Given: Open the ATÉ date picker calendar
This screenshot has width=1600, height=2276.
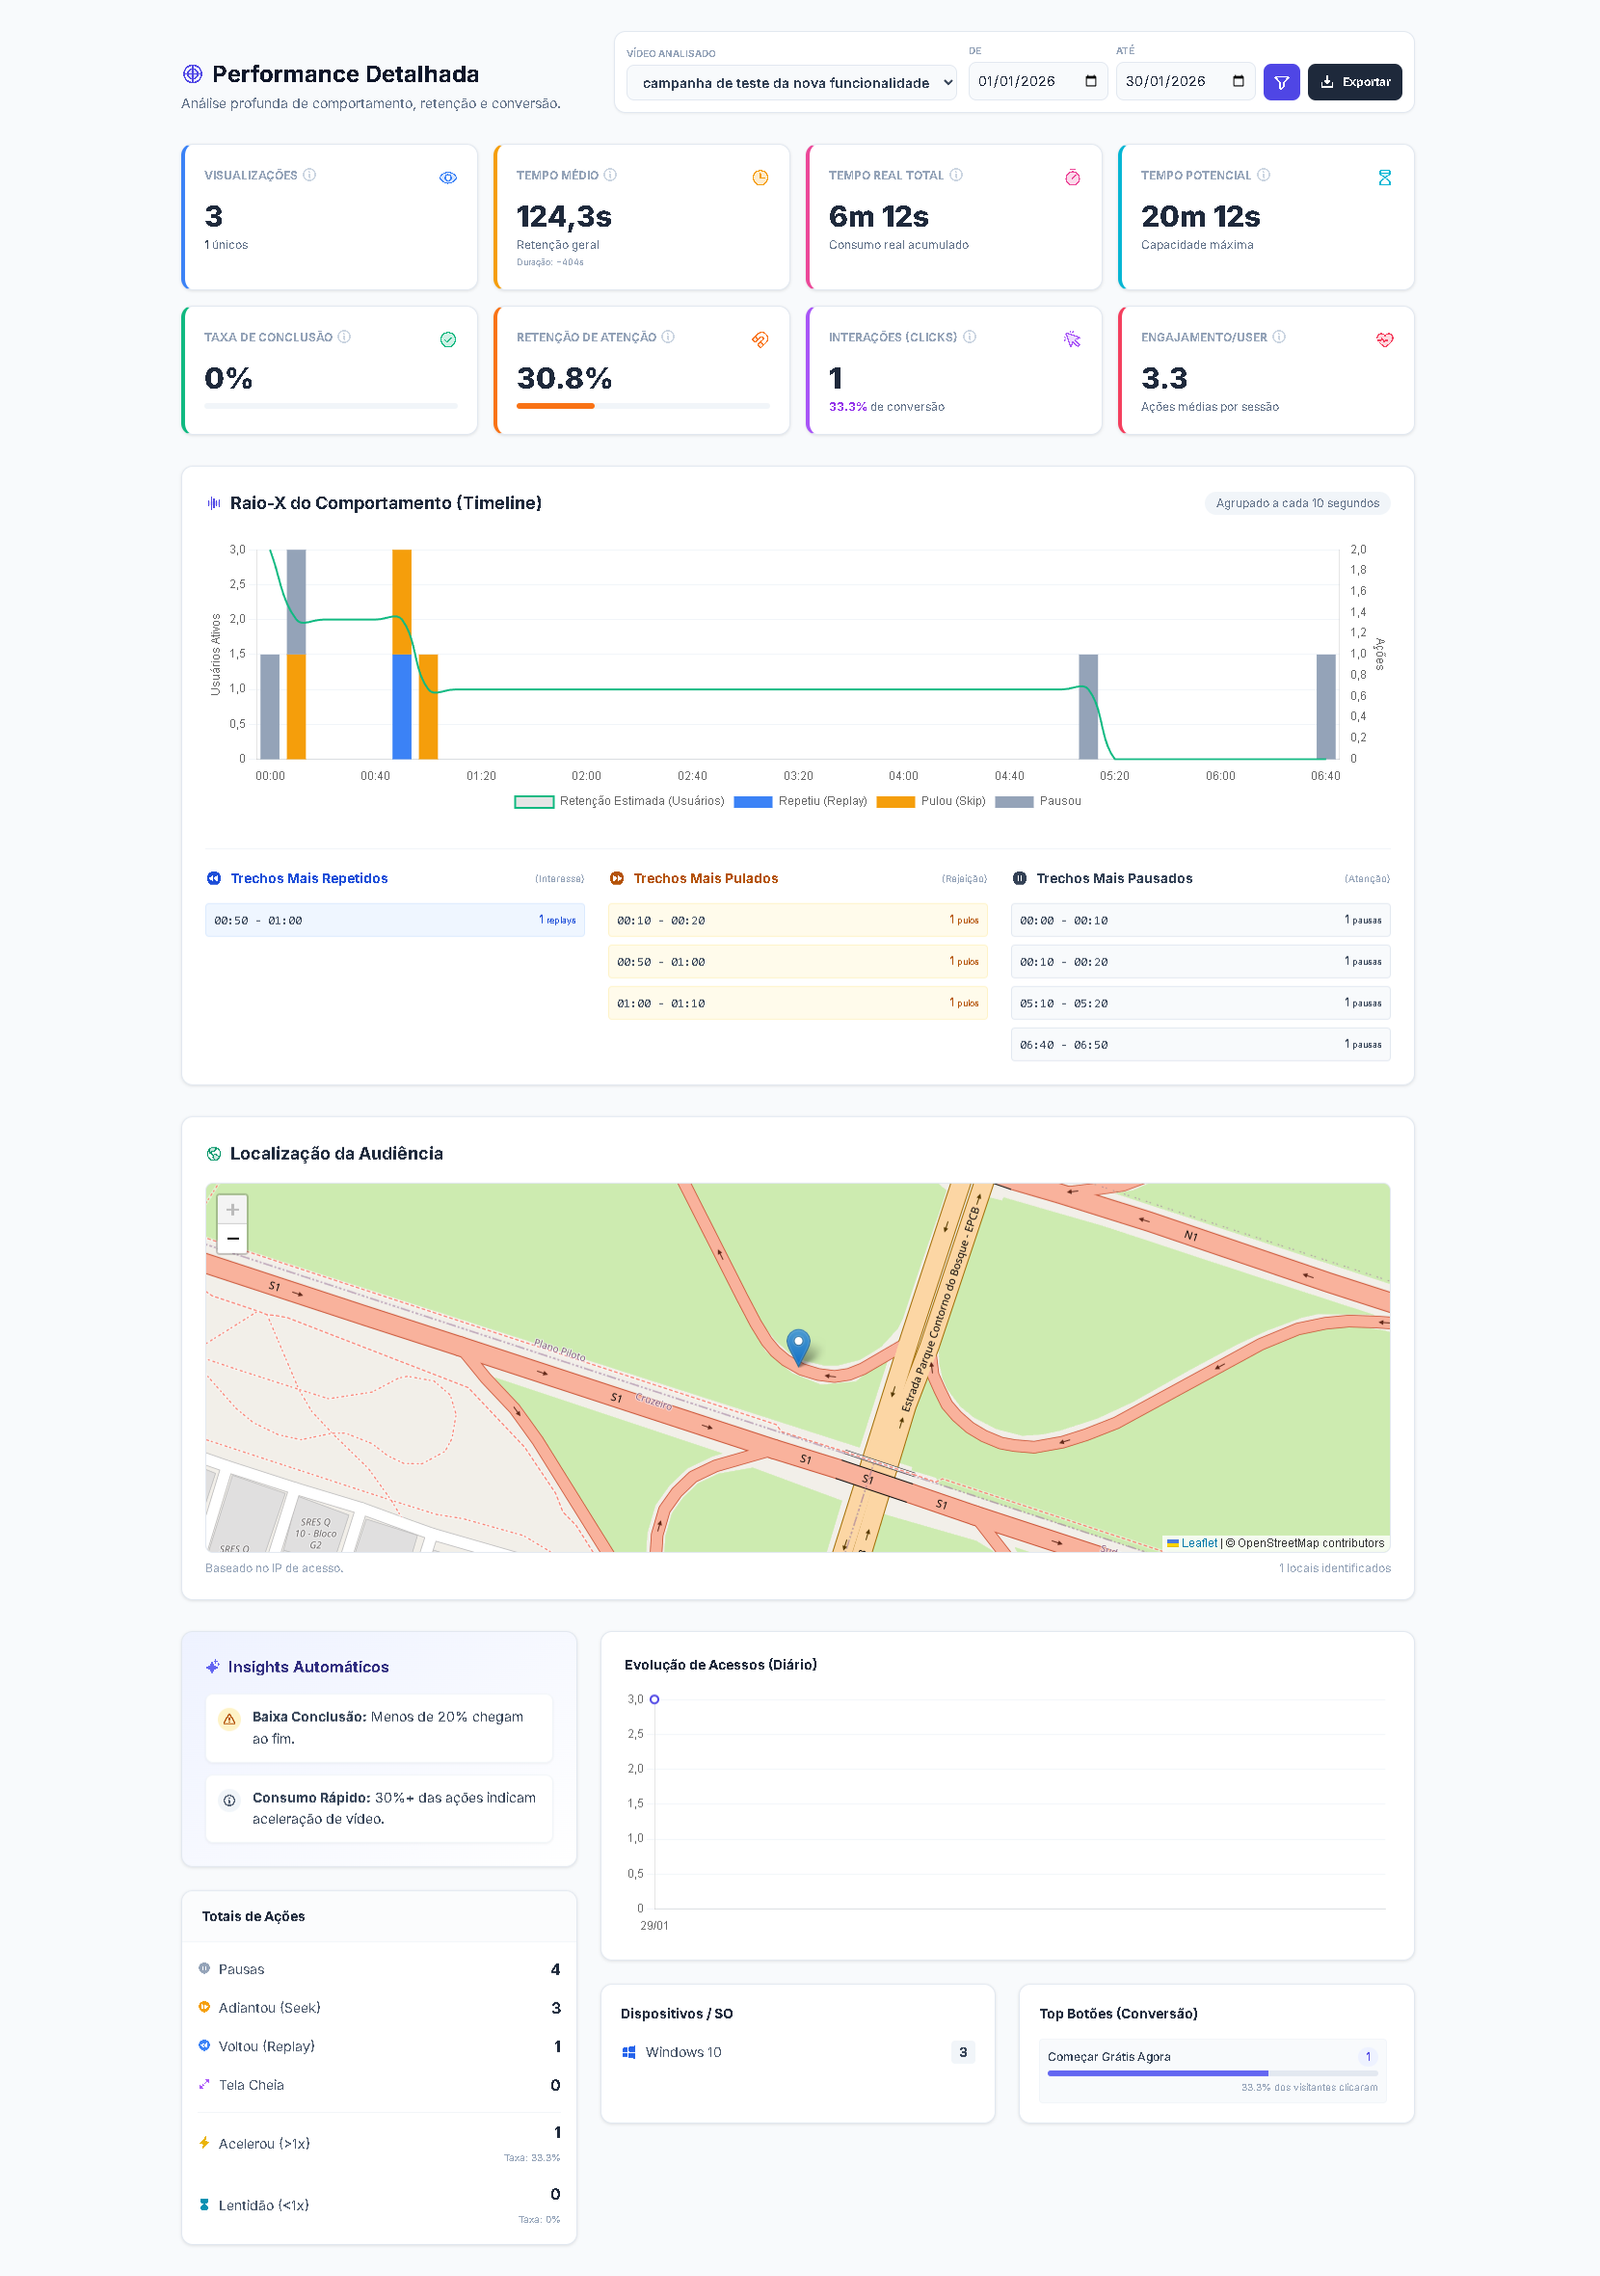Looking at the screenshot, I should click(x=1237, y=81).
